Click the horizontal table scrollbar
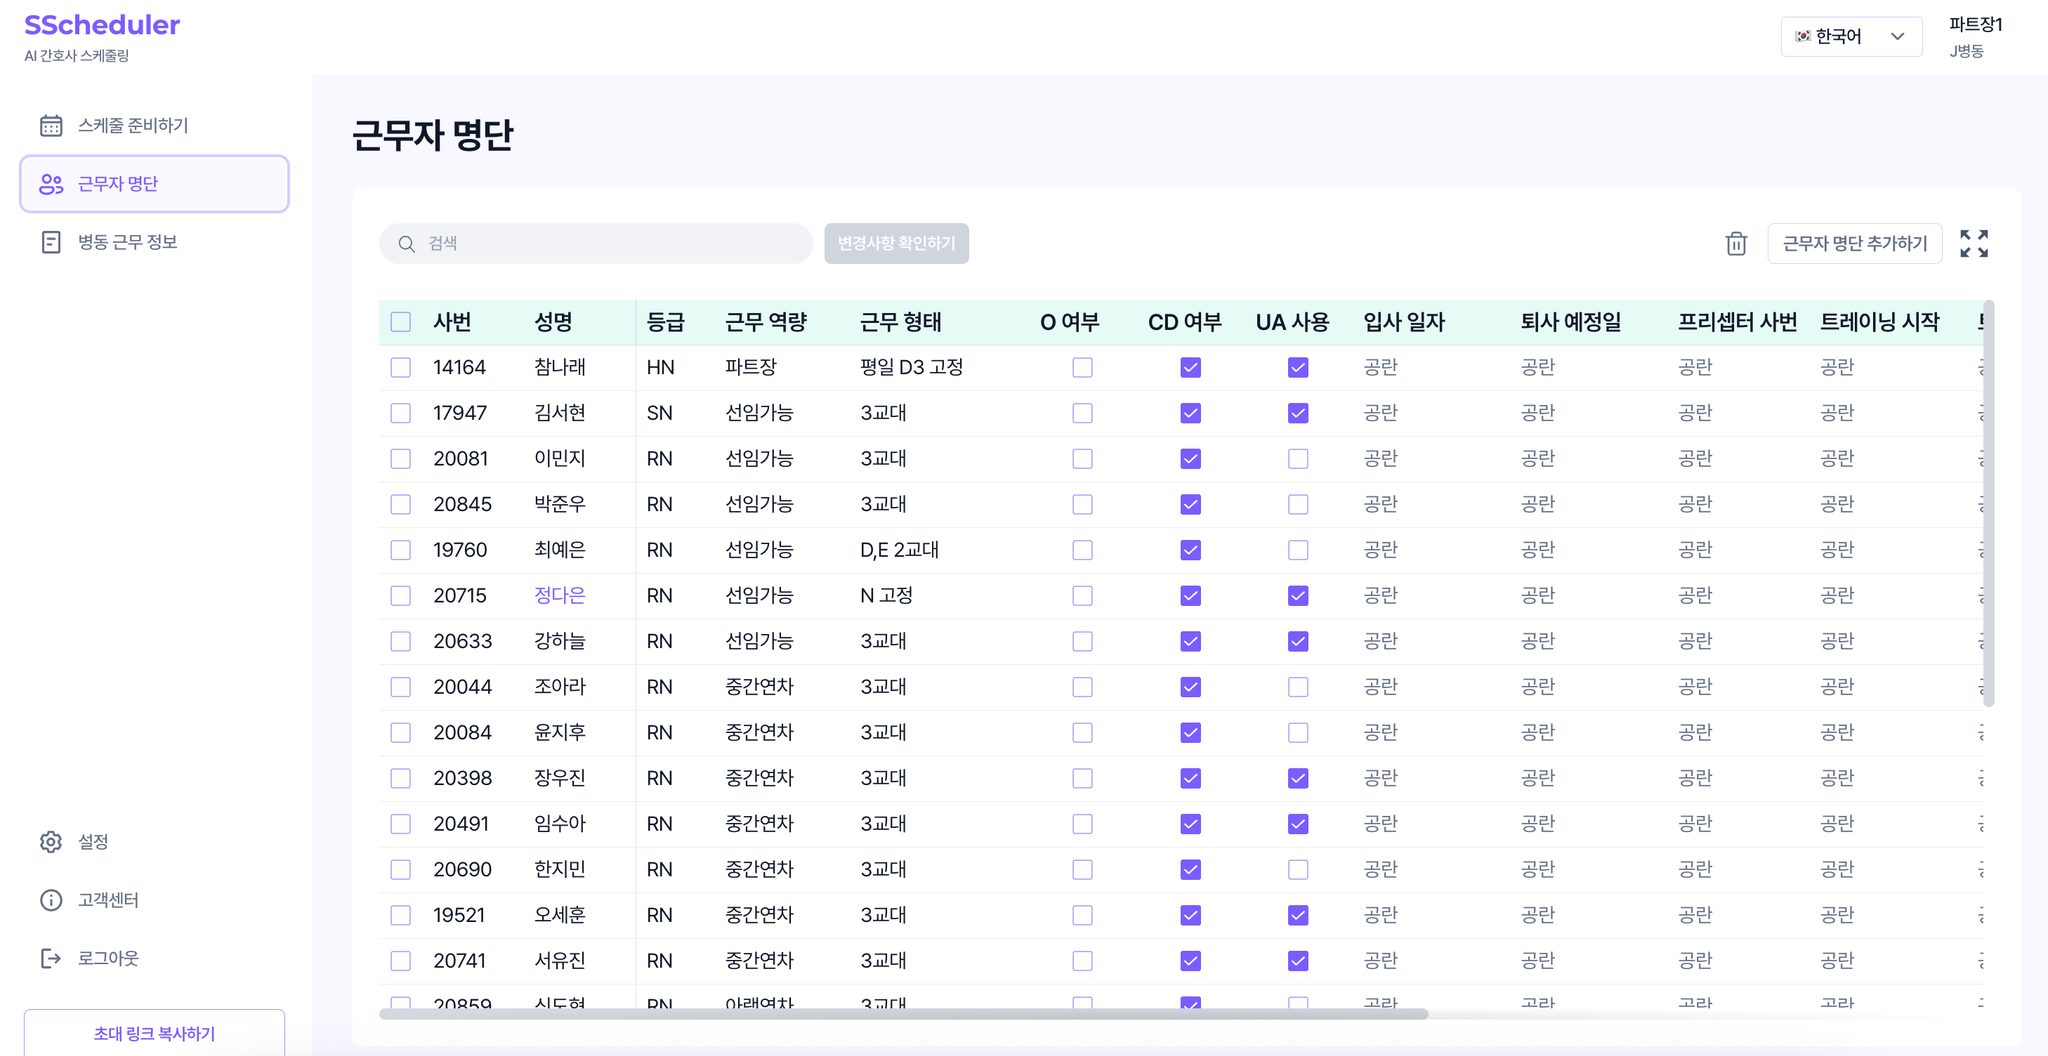The height and width of the screenshot is (1056, 2048). pos(903,1014)
